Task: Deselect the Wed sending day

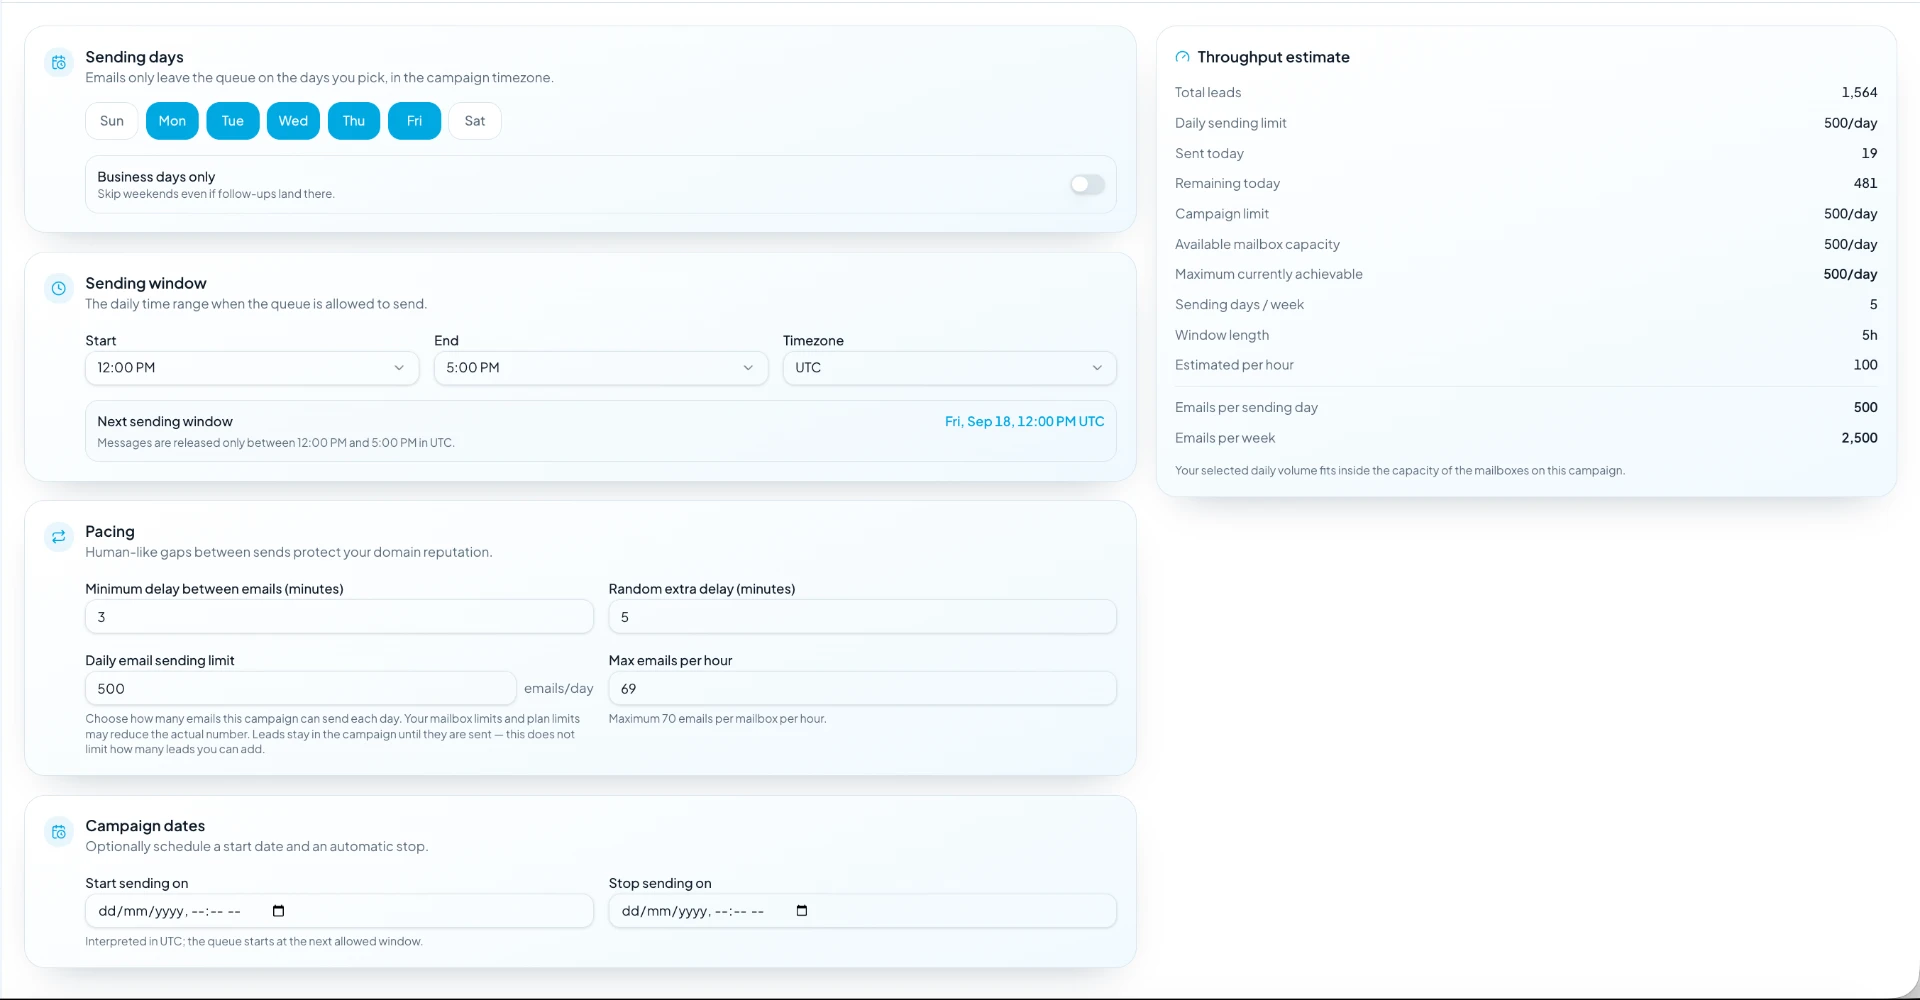Action: coord(293,121)
